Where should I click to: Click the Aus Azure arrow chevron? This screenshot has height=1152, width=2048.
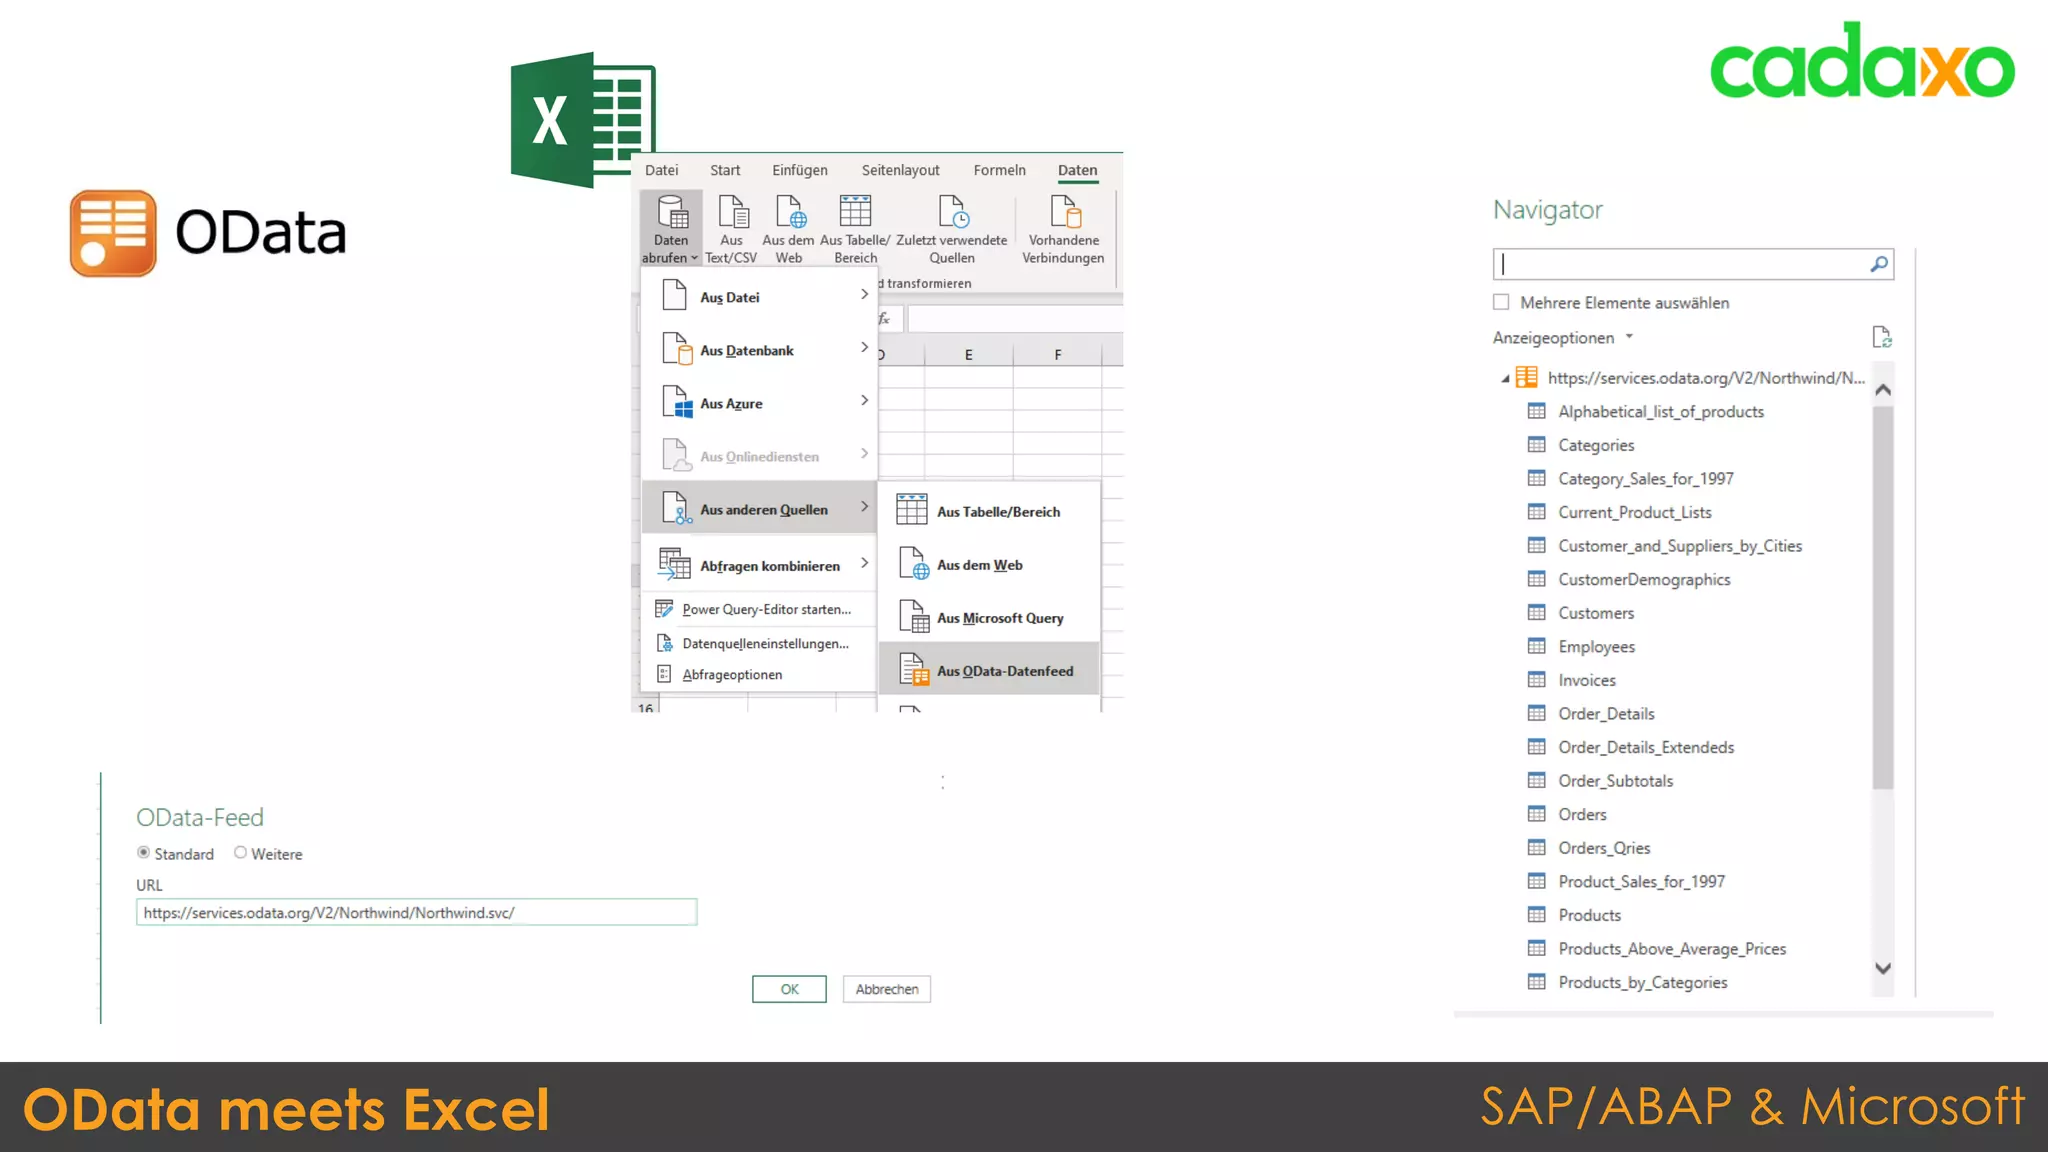pos(864,401)
